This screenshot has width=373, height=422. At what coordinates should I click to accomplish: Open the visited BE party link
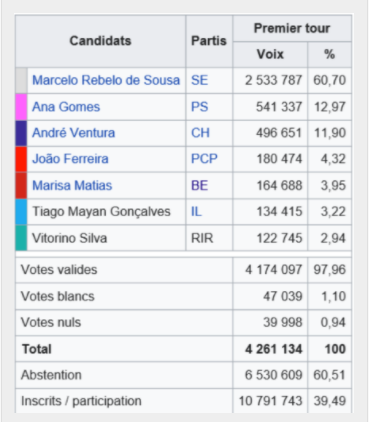point(199,185)
